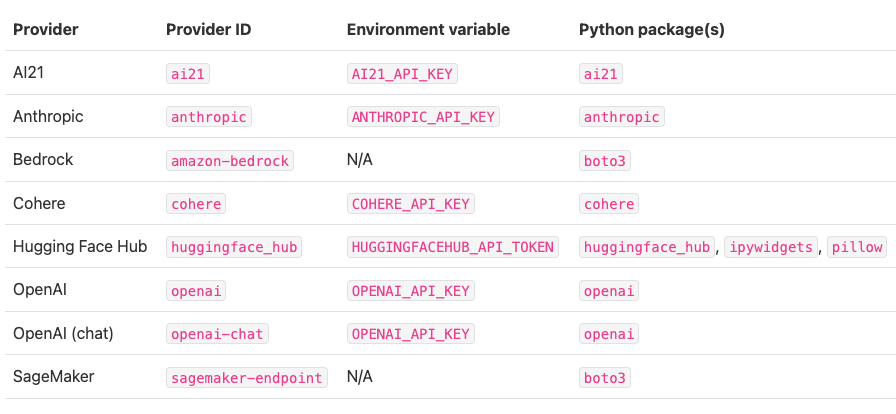
Task: Click the huggingface_hub provider ID
Action: coord(234,247)
